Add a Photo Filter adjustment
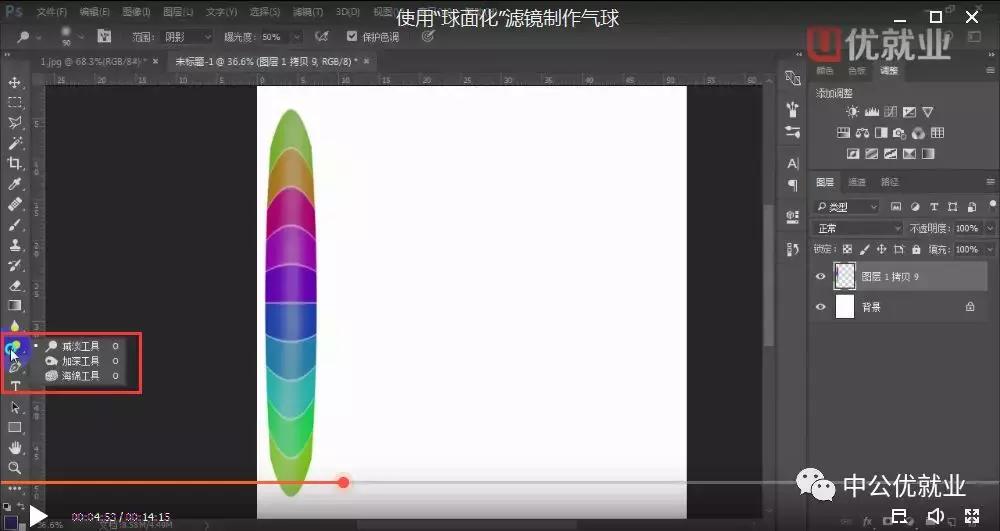The width and height of the screenshot is (1000, 531). point(899,133)
